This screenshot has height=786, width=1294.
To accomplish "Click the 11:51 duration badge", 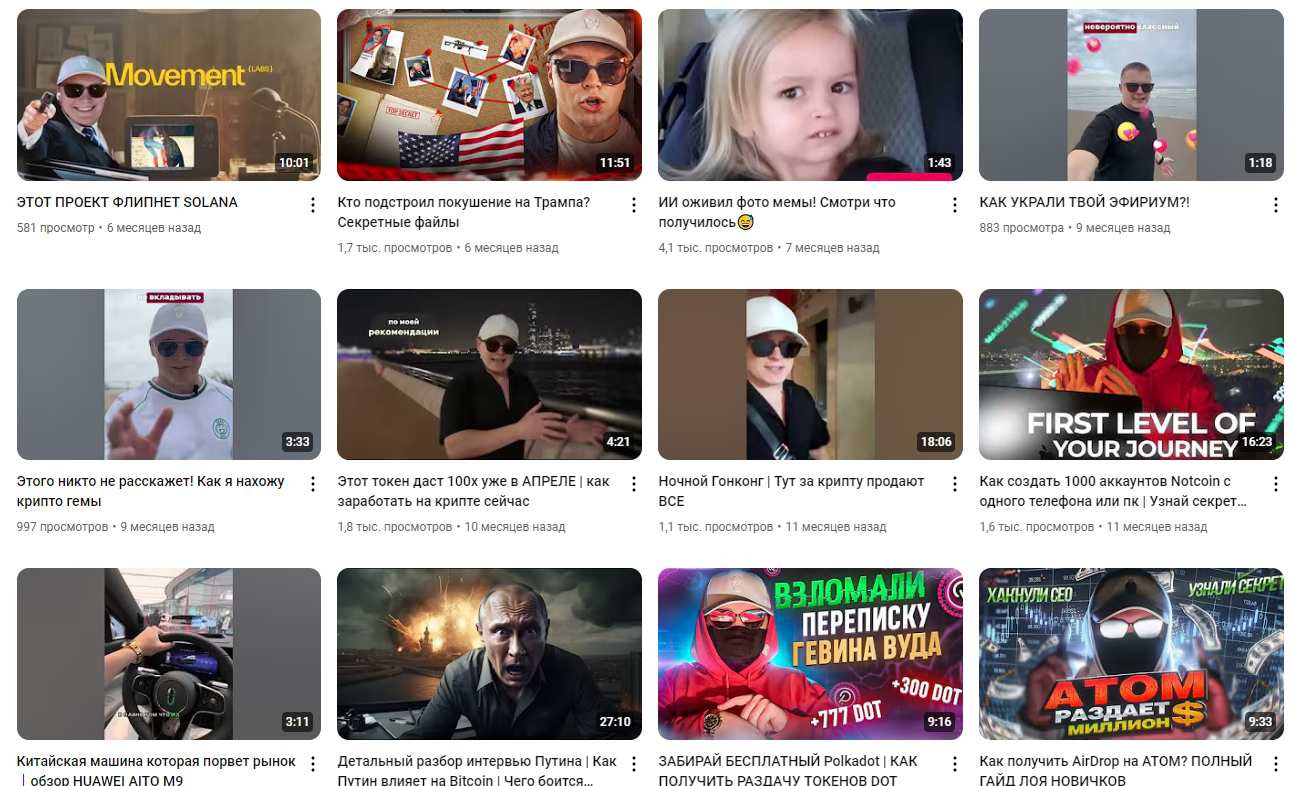I will 615,163.
